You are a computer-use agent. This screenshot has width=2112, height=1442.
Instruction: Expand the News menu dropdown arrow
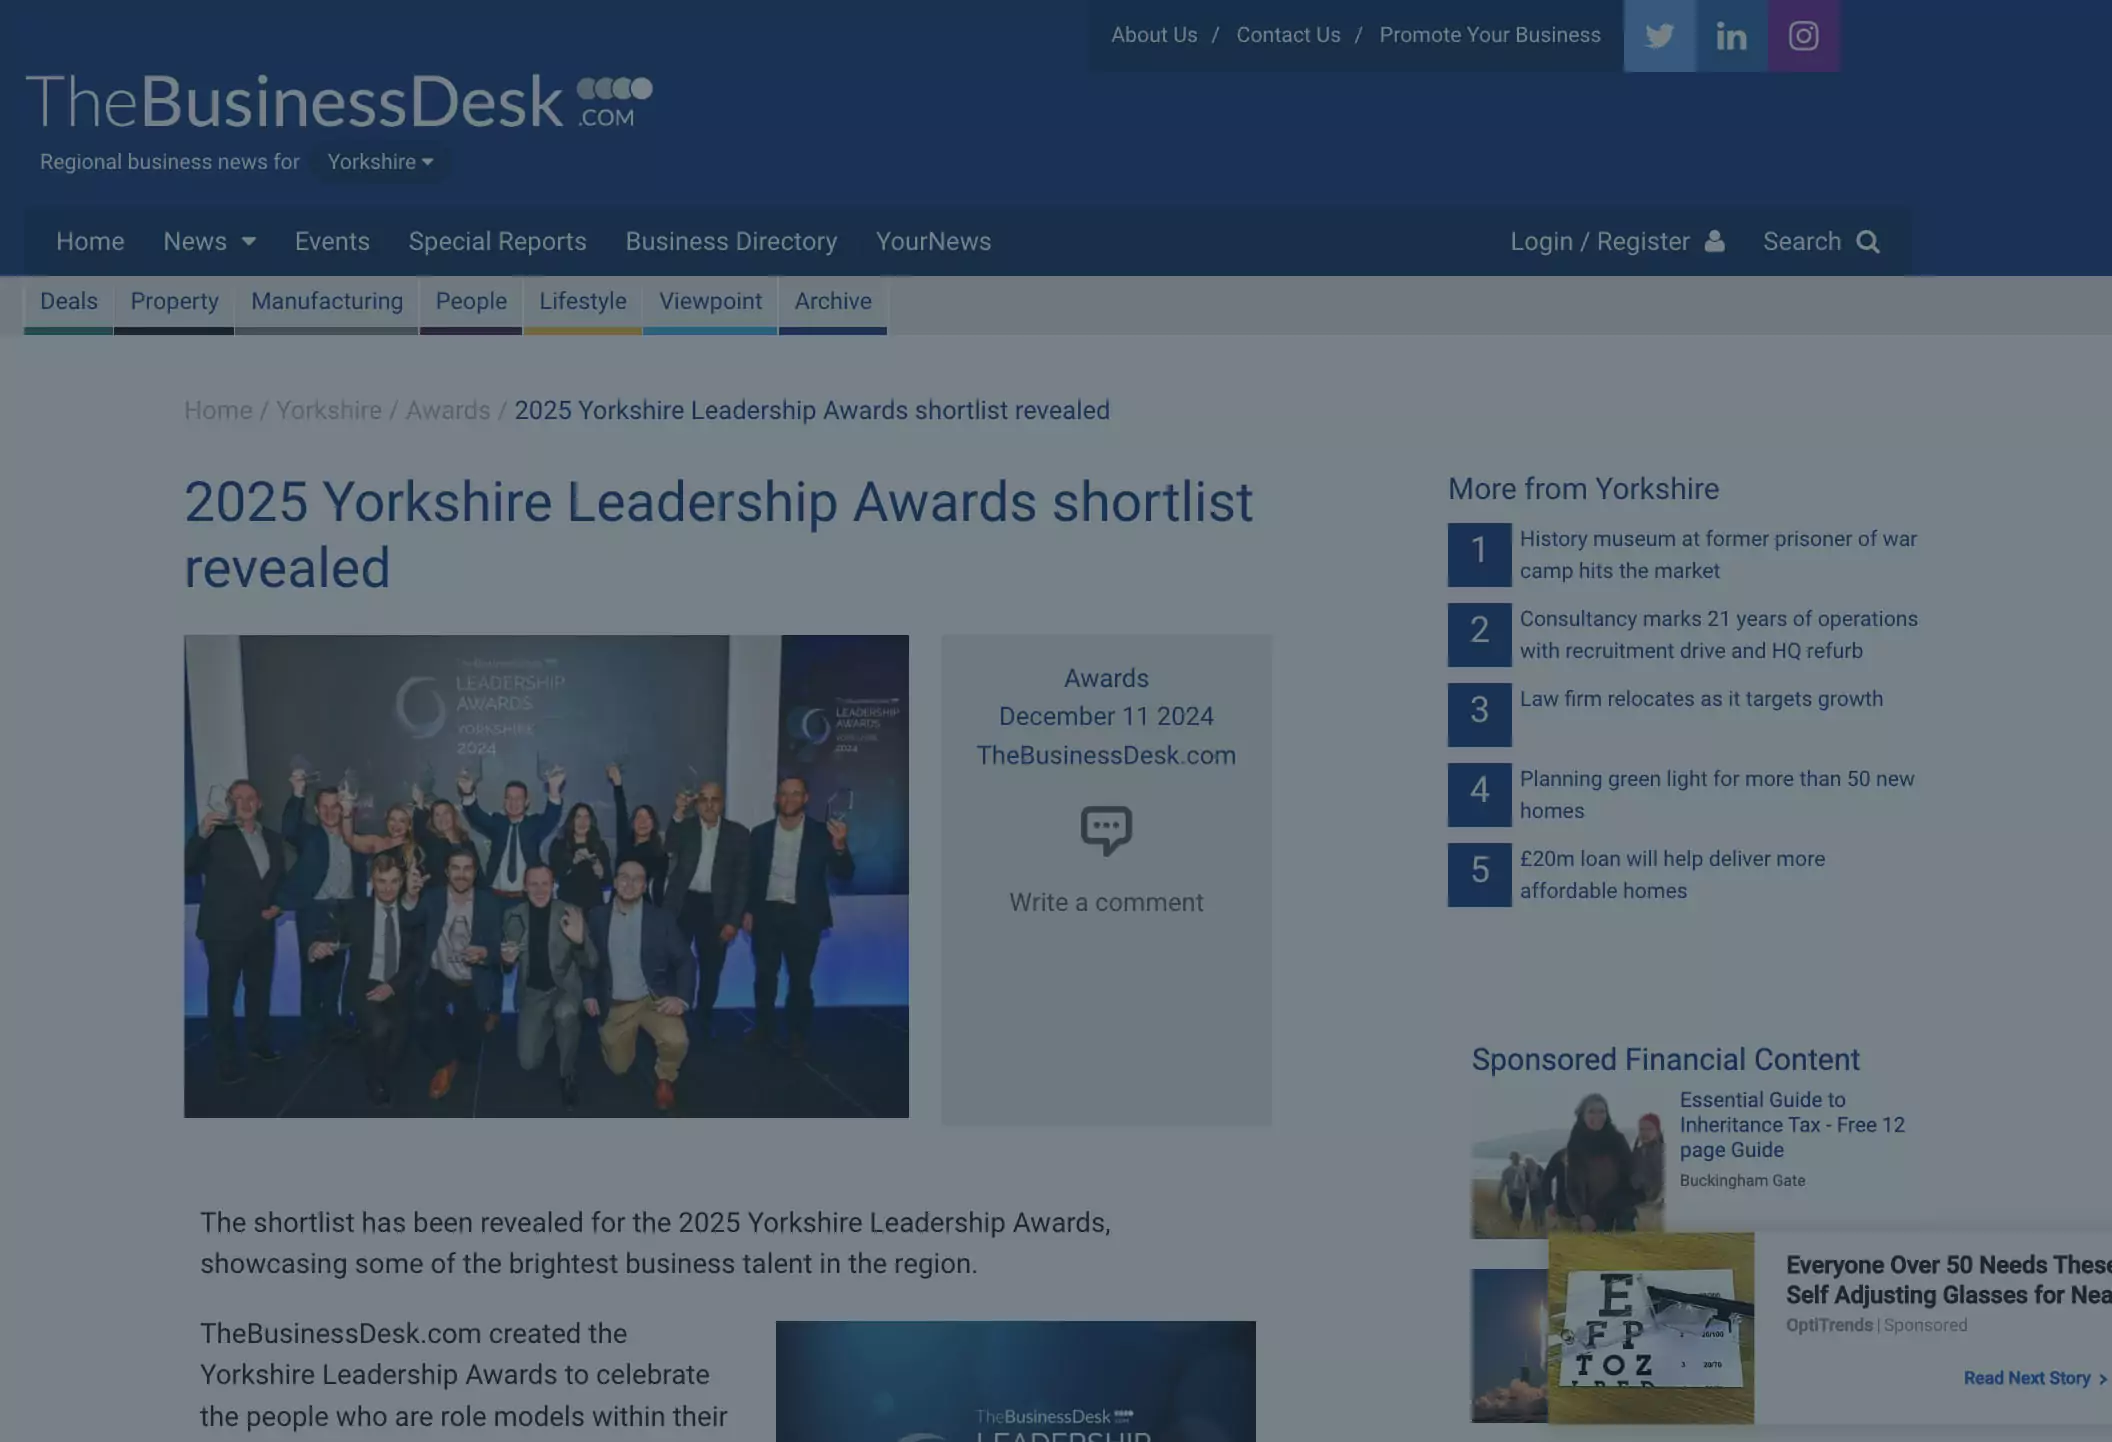pyautogui.click(x=249, y=242)
